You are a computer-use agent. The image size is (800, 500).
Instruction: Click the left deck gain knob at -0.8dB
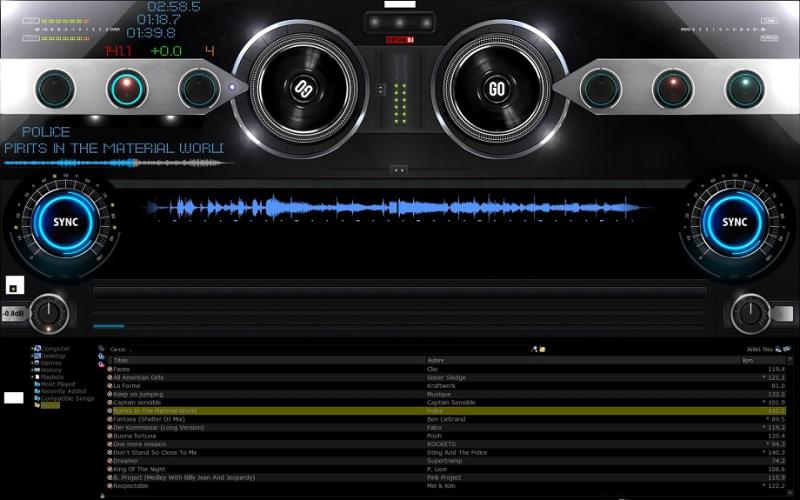[49, 314]
